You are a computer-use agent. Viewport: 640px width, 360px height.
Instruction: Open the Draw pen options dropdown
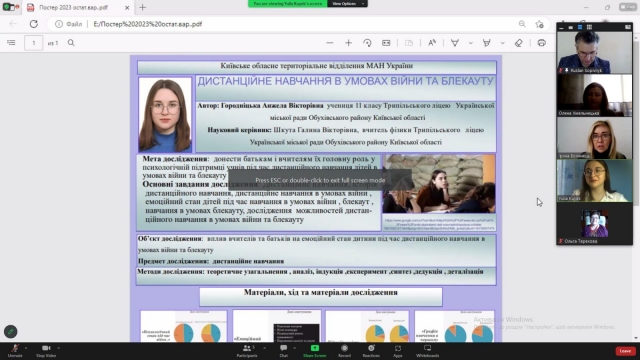point(471,43)
